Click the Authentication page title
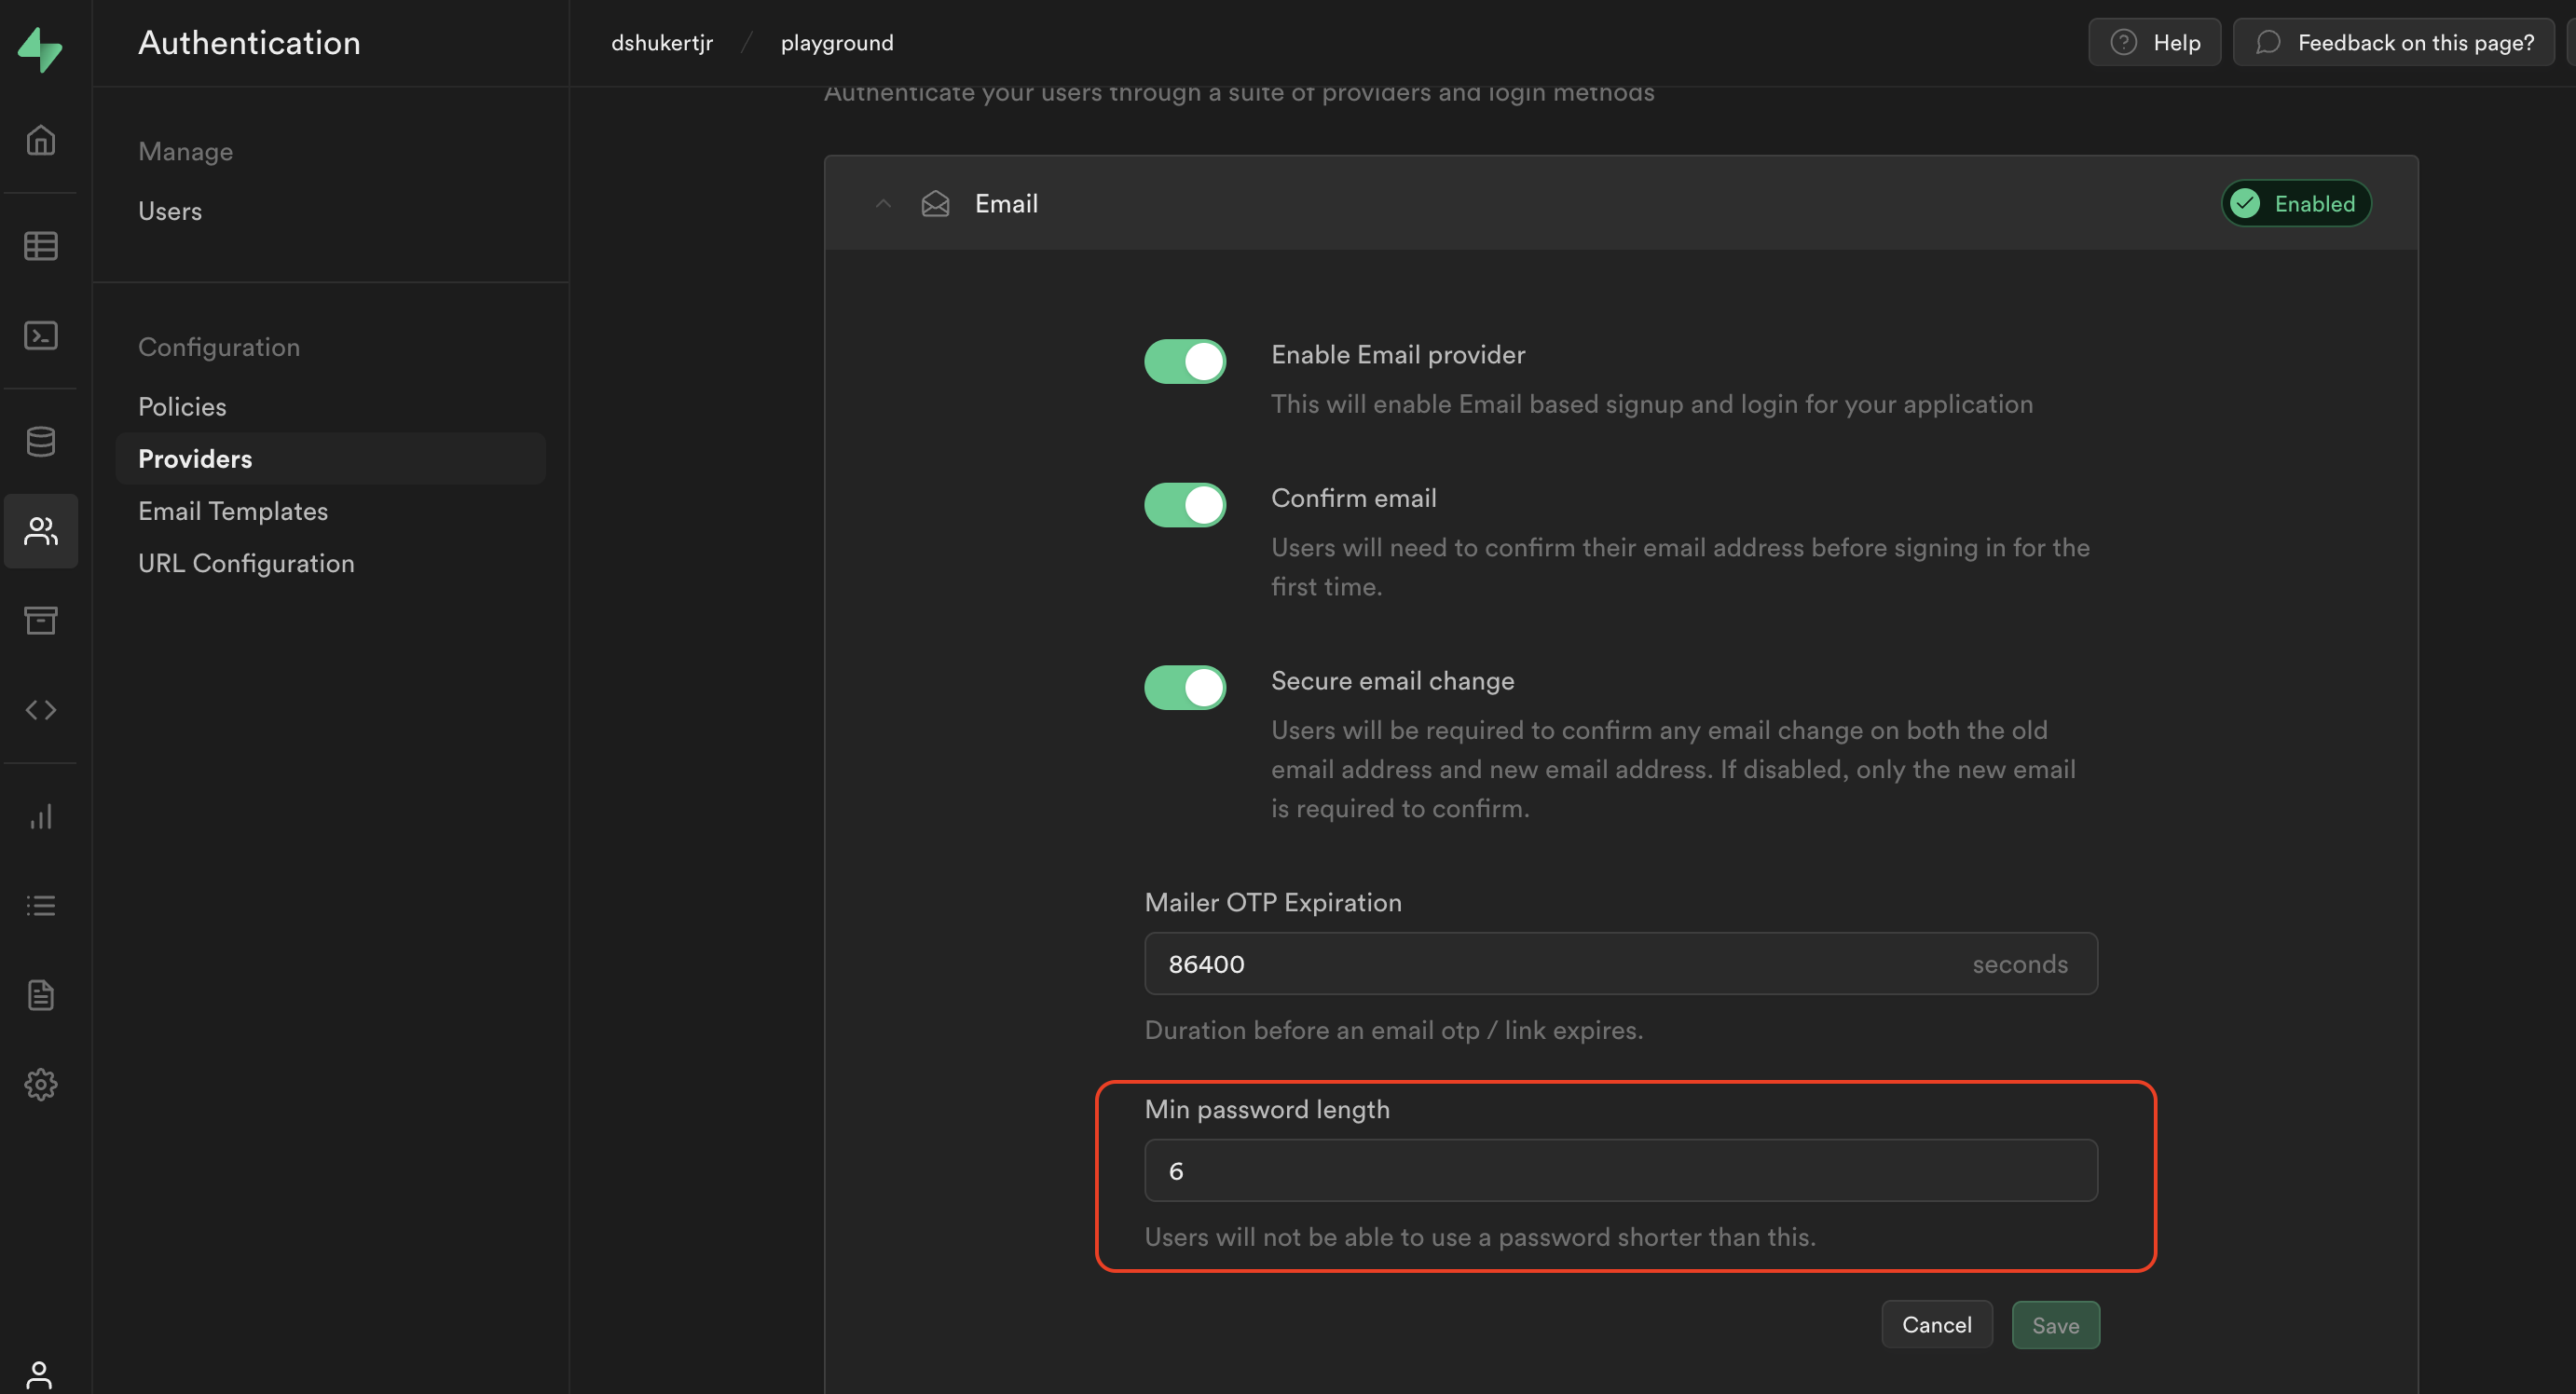Screen dimensions: 2576x1394 point(249,42)
